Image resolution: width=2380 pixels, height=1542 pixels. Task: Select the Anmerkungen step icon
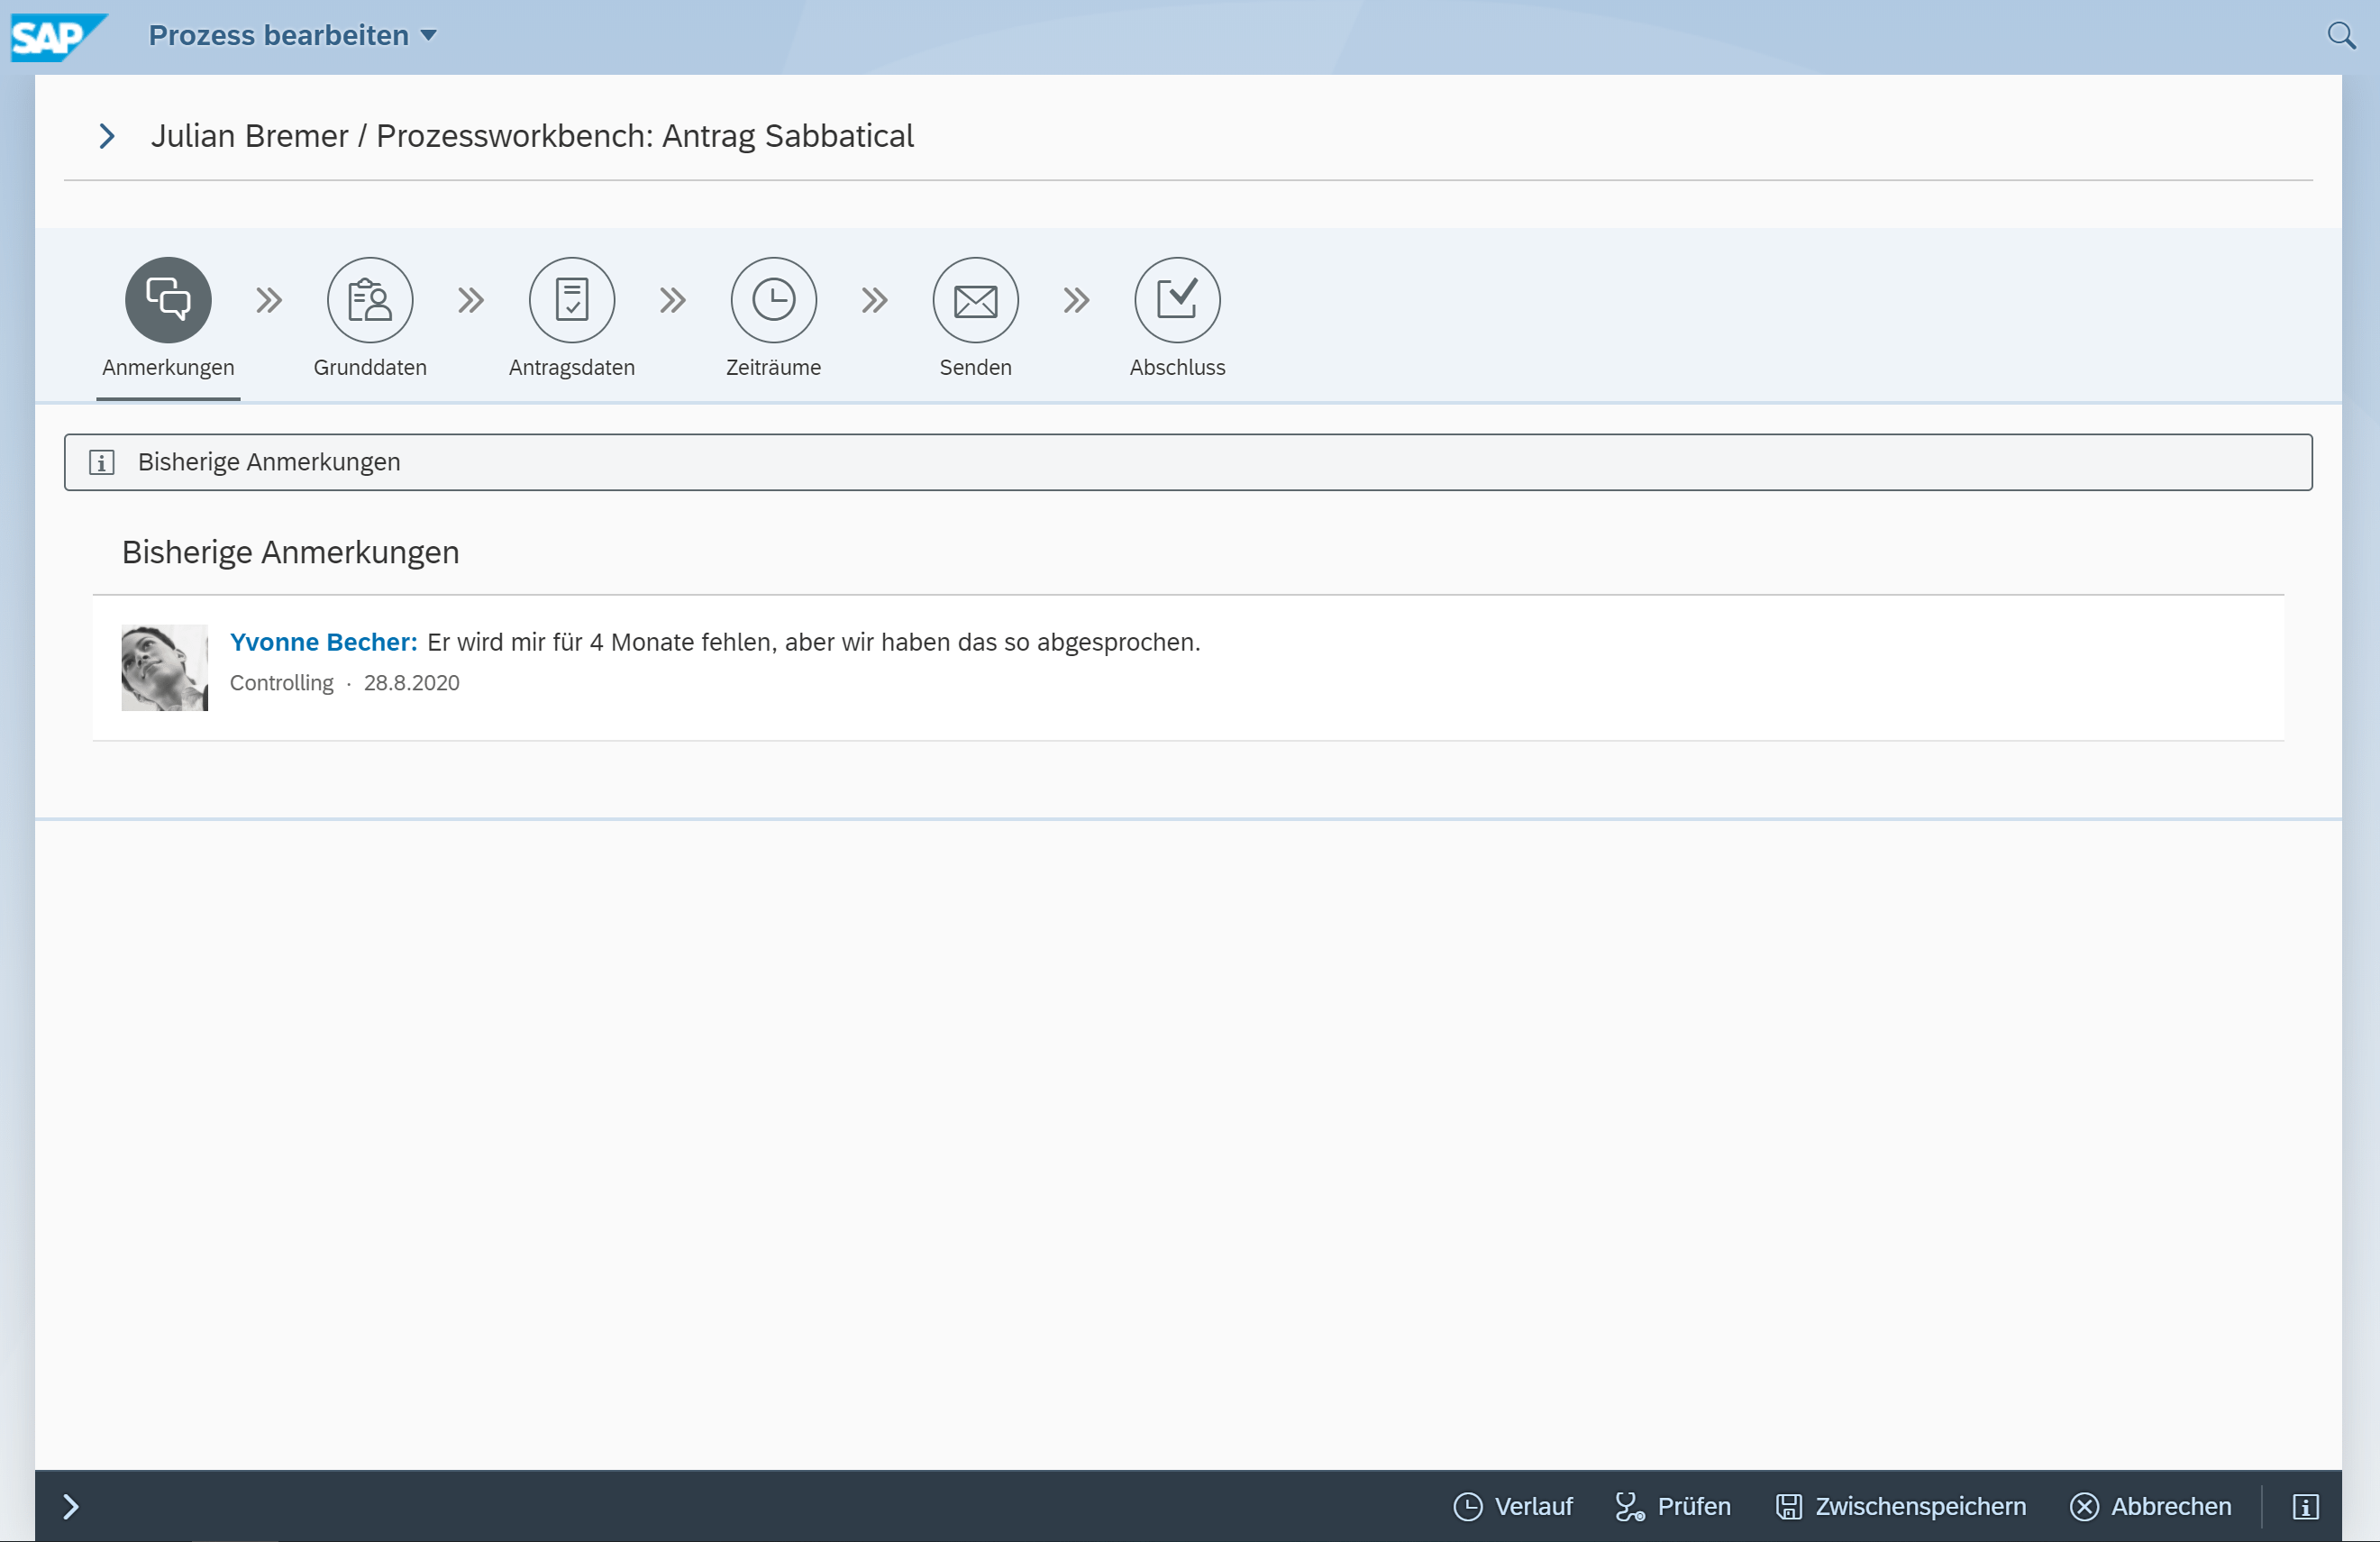pyautogui.click(x=168, y=300)
